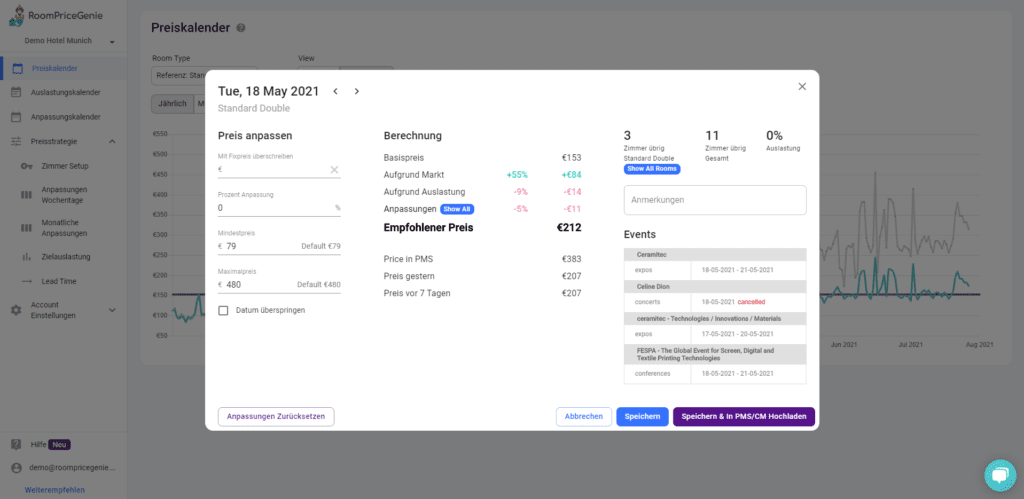Collapse the Preisstrategie menu section
Screen dimensions: 1024x499
click(x=111, y=142)
